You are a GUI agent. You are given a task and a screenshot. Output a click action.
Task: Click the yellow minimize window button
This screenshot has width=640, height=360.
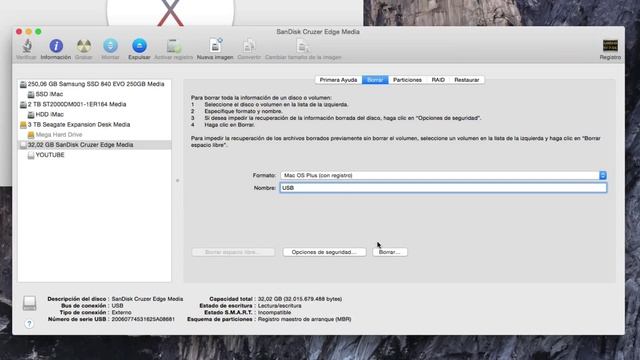(29, 31)
